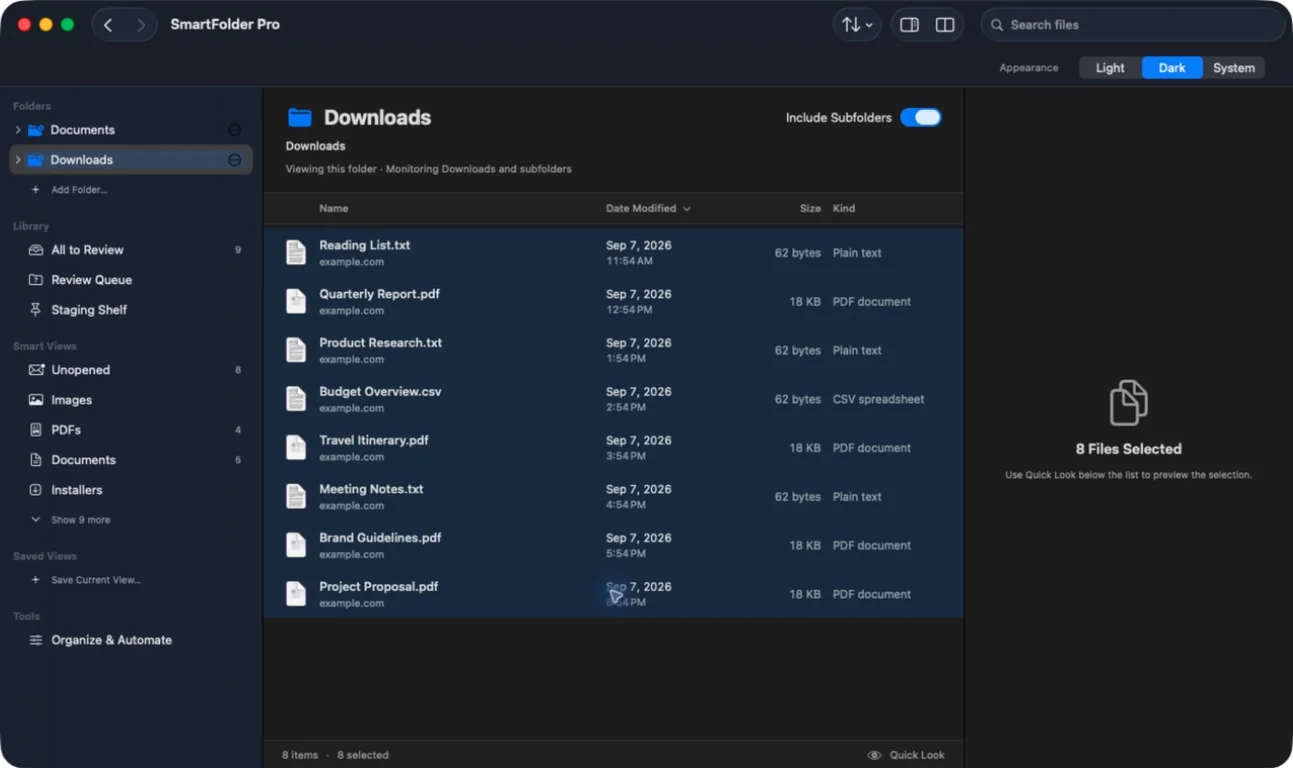Select the Documents smart view icon
1293x768 pixels.
click(36, 460)
